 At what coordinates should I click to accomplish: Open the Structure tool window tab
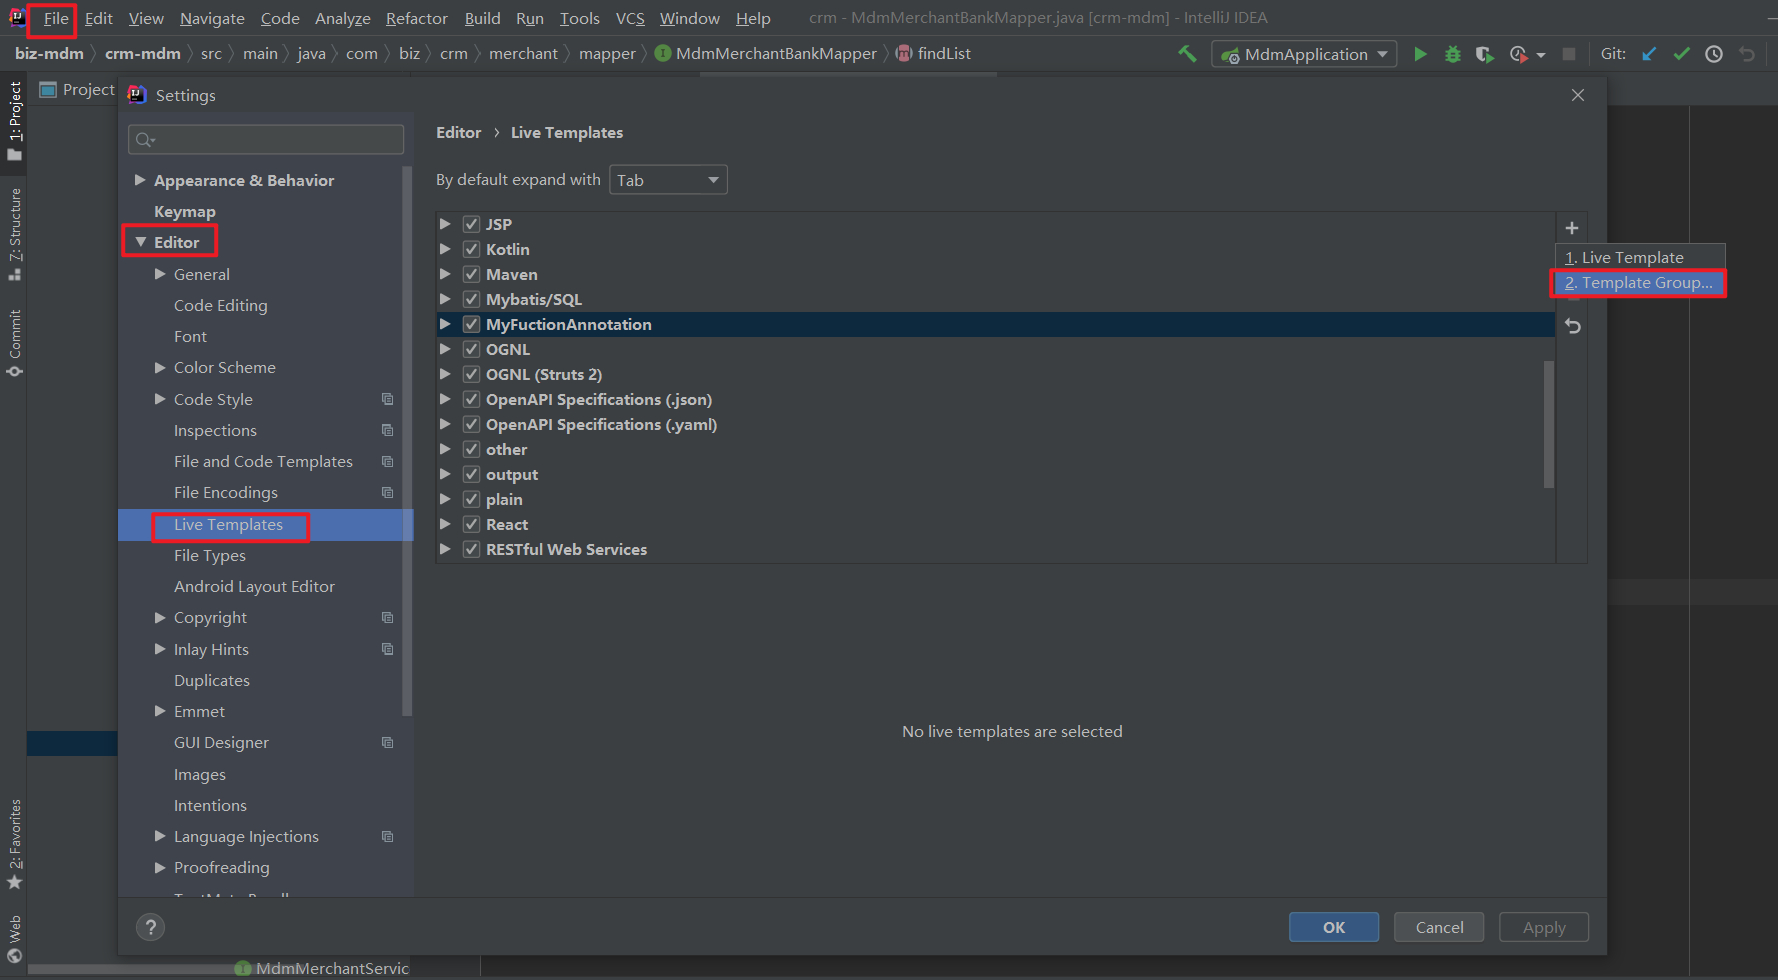point(15,234)
